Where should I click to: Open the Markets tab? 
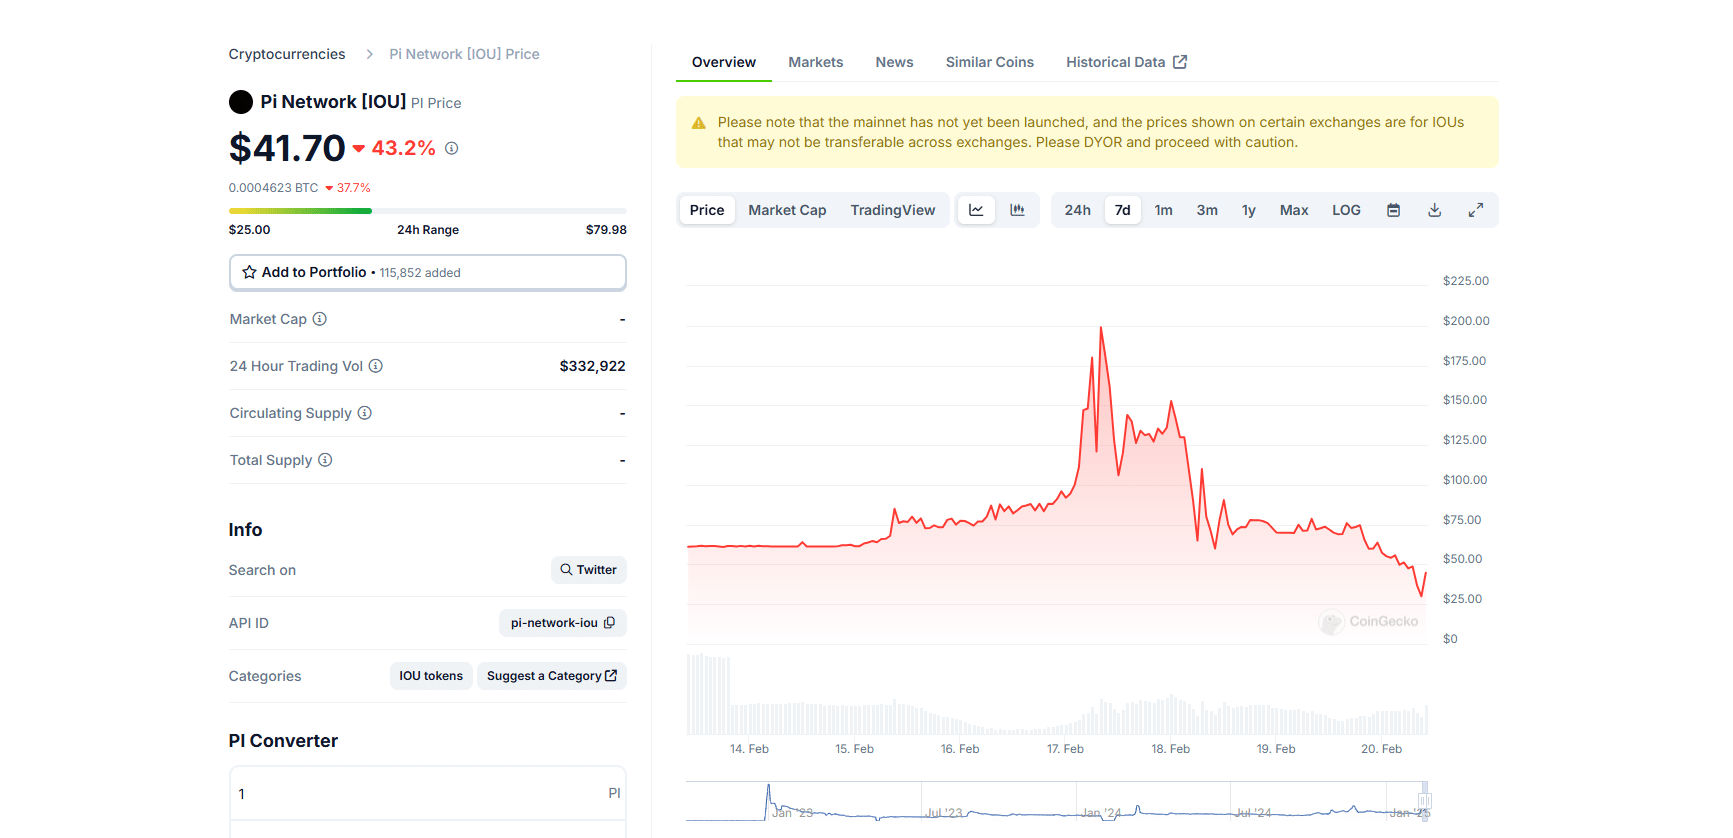coord(816,62)
